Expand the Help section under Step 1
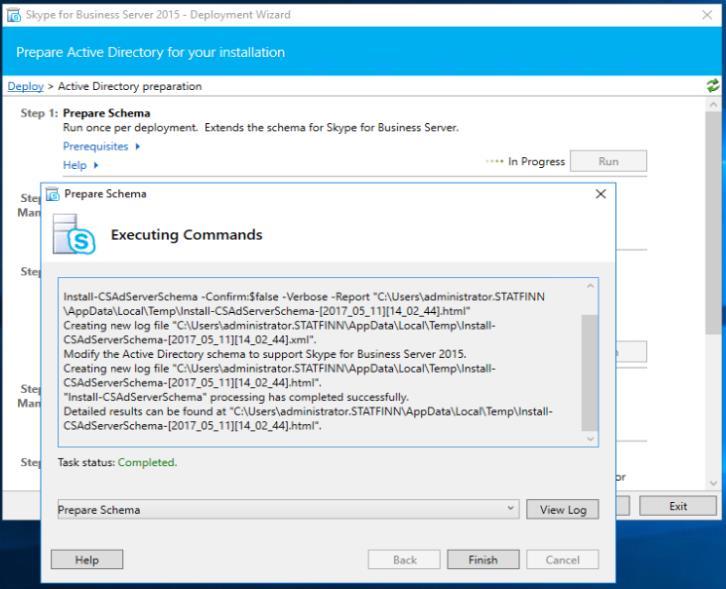 pos(80,165)
